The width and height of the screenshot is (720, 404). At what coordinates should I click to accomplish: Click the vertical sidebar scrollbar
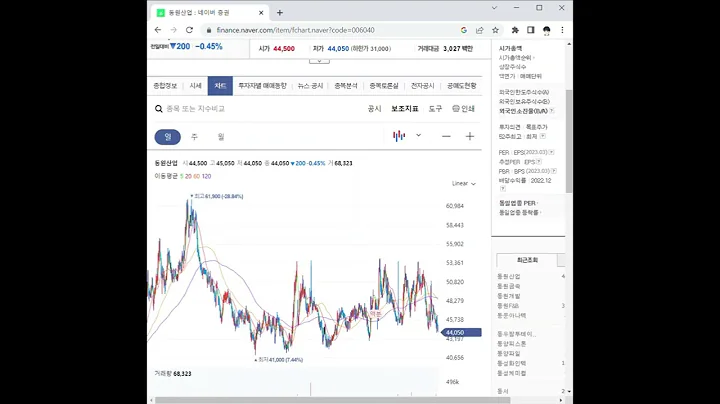pos(569,141)
